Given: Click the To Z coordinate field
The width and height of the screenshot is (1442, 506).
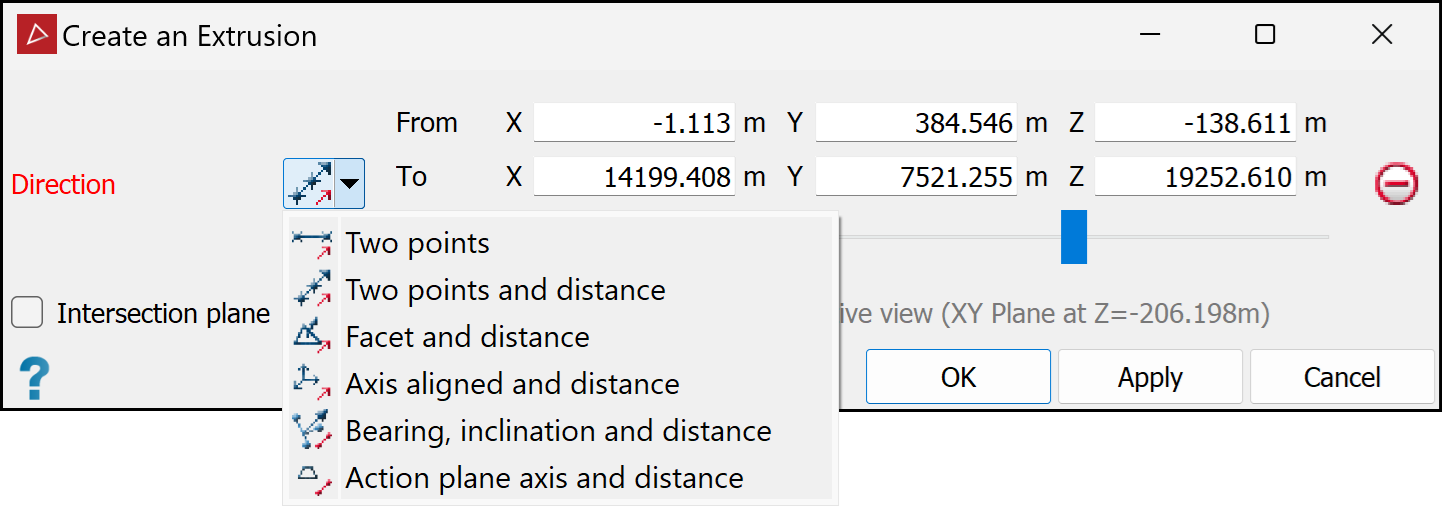Looking at the screenshot, I should [1195, 177].
